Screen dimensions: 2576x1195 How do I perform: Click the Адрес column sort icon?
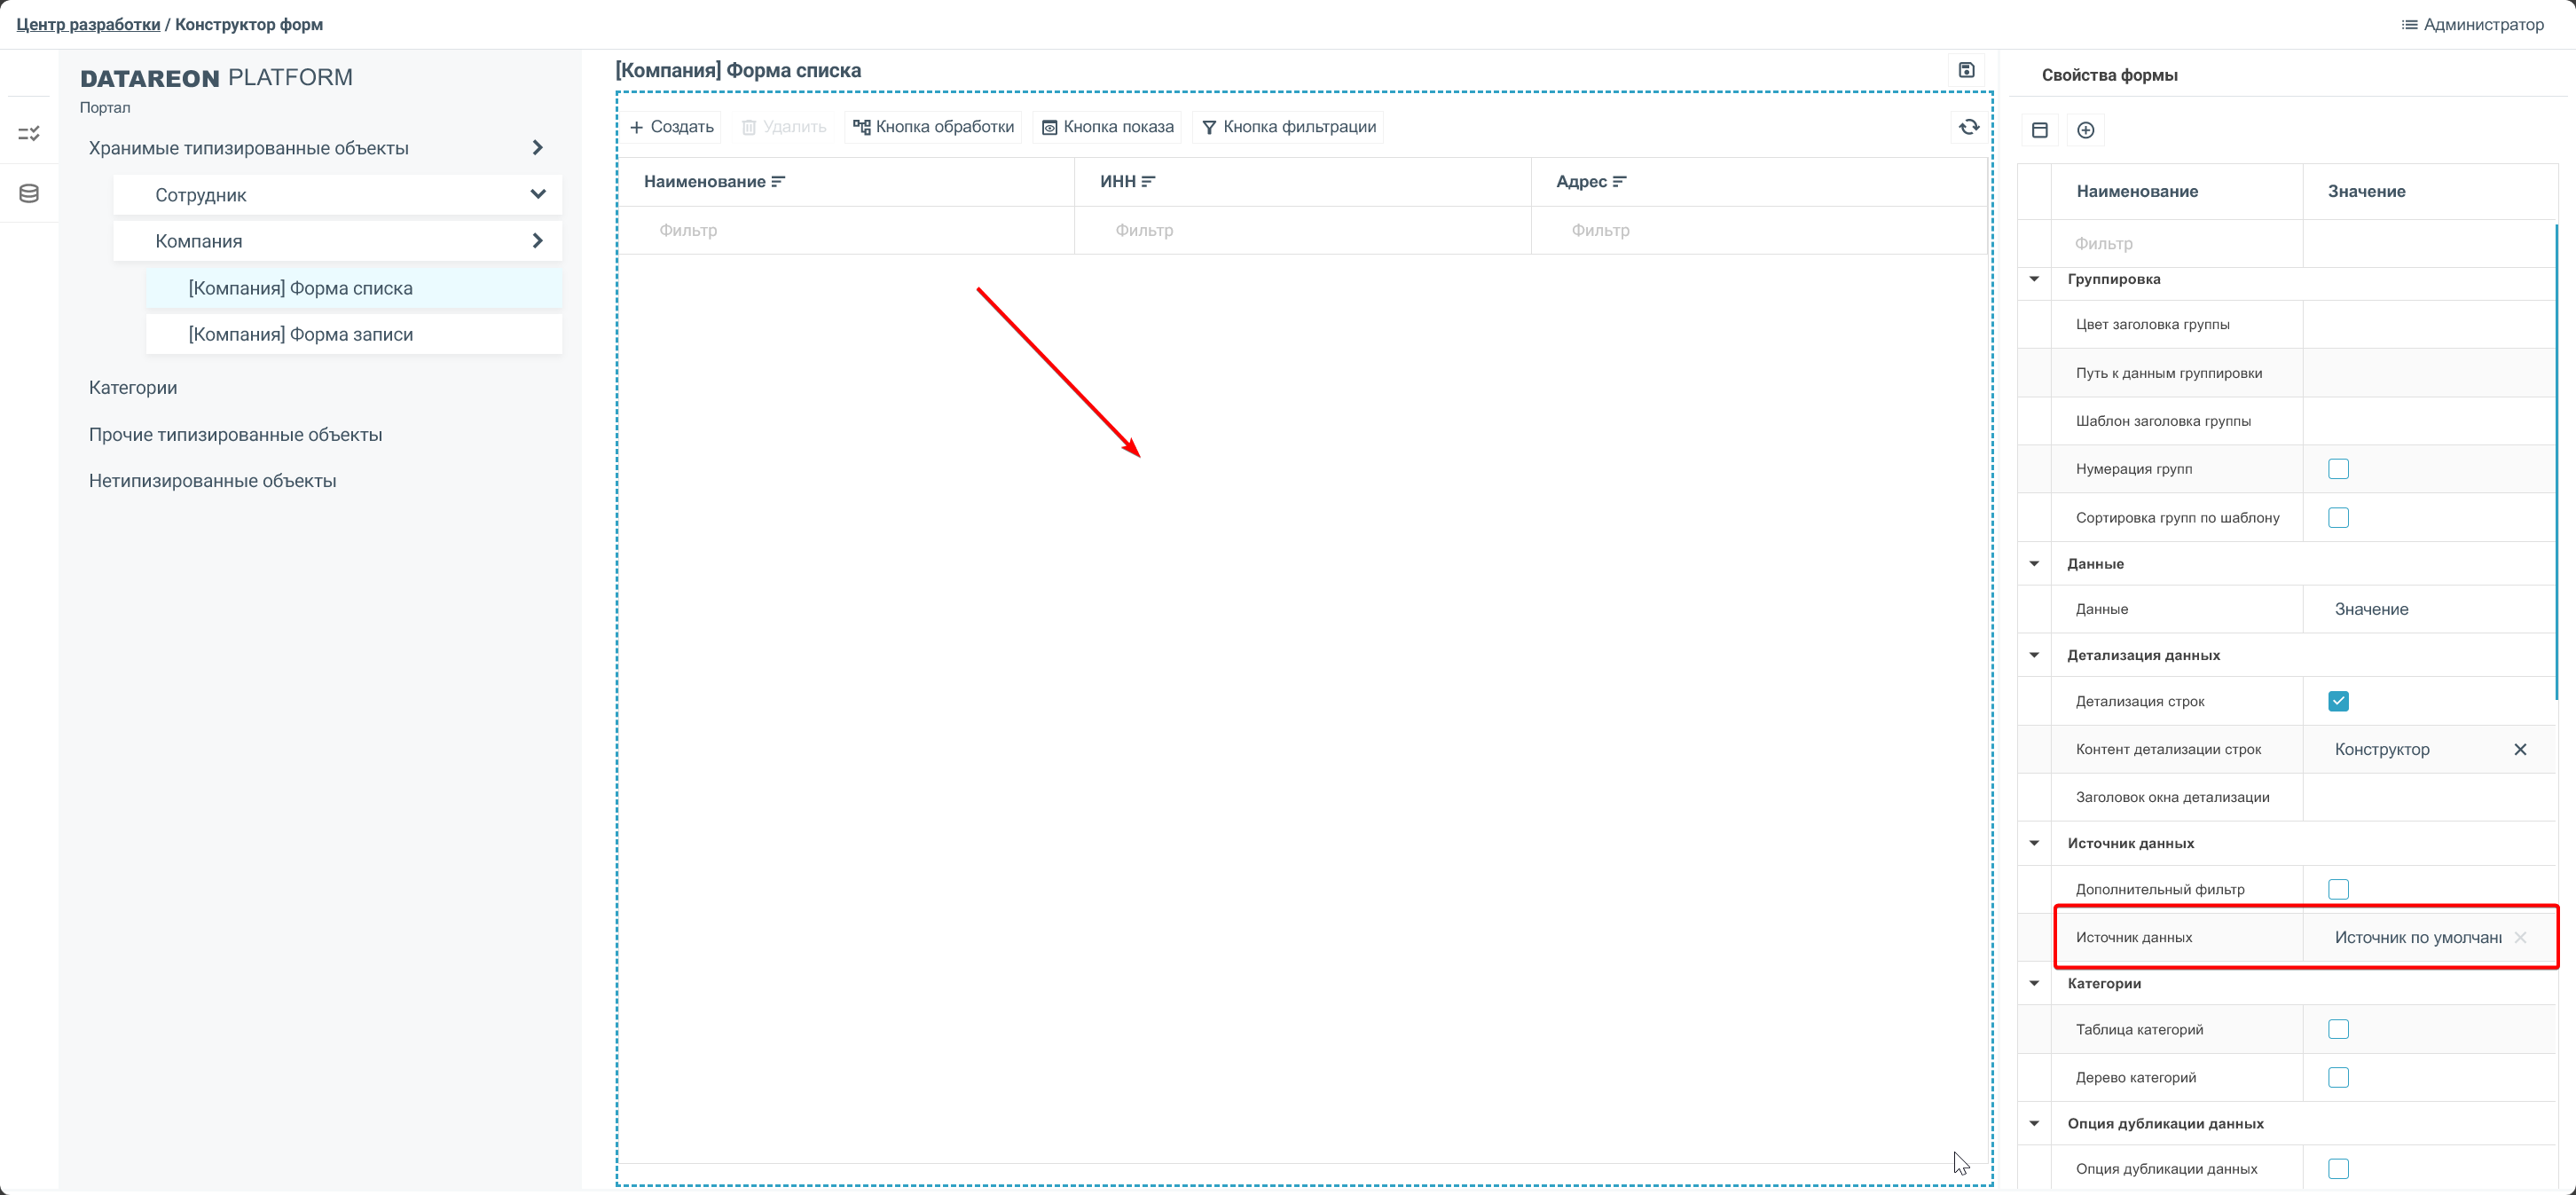1619,182
